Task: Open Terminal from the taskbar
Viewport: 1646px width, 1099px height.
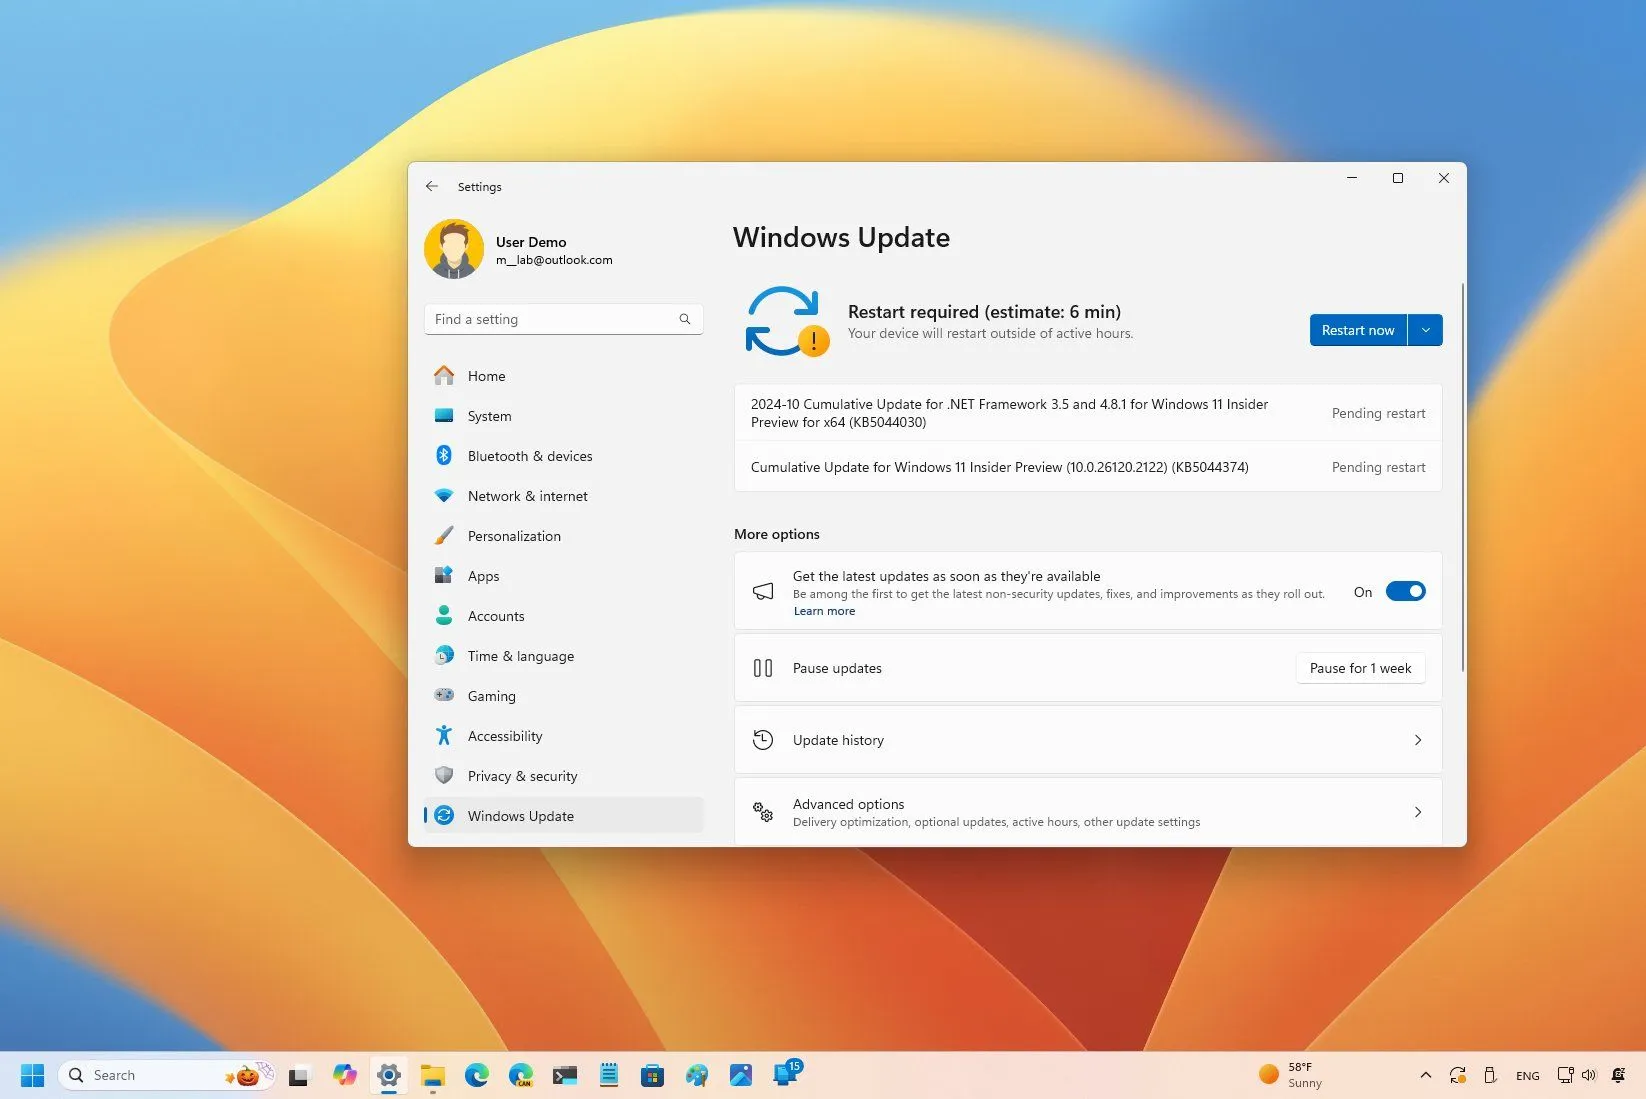Action: tap(565, 1075)
